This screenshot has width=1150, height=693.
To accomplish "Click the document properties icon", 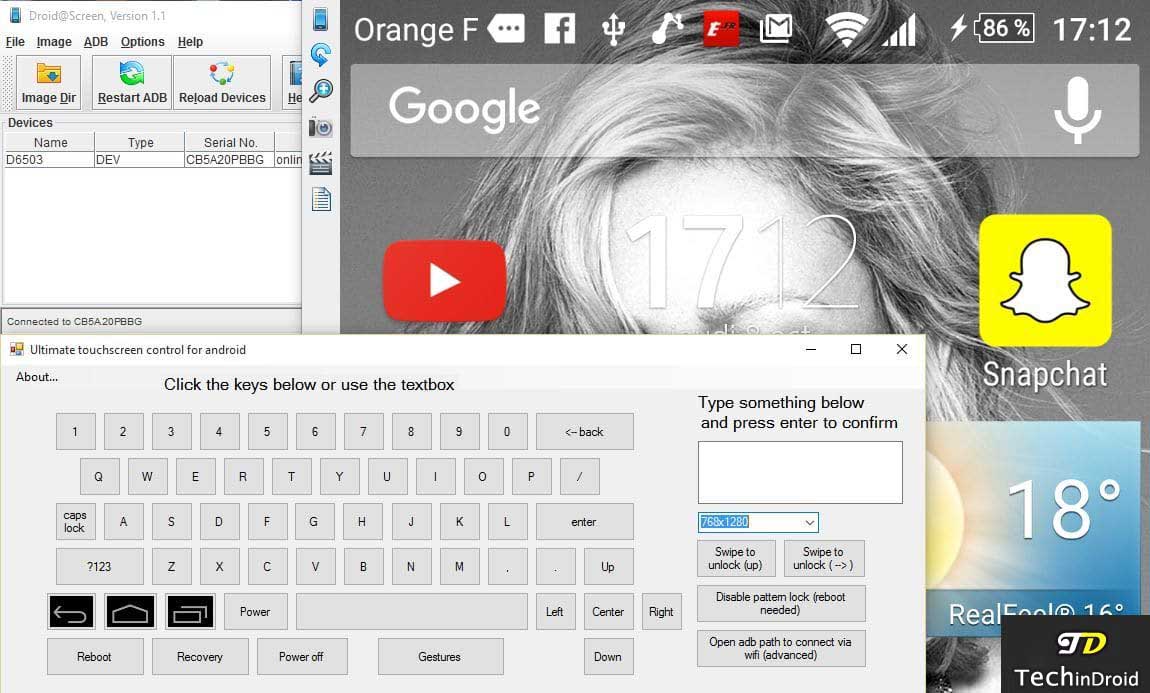I will point(321,199).
